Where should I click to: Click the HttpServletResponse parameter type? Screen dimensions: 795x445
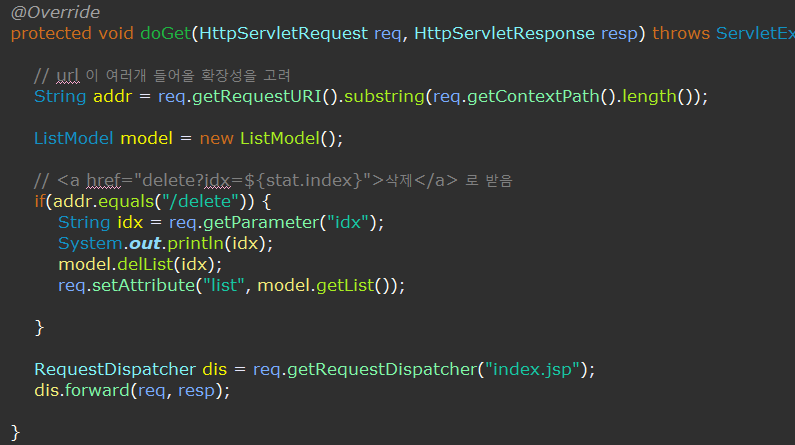[x=504, y=33]
